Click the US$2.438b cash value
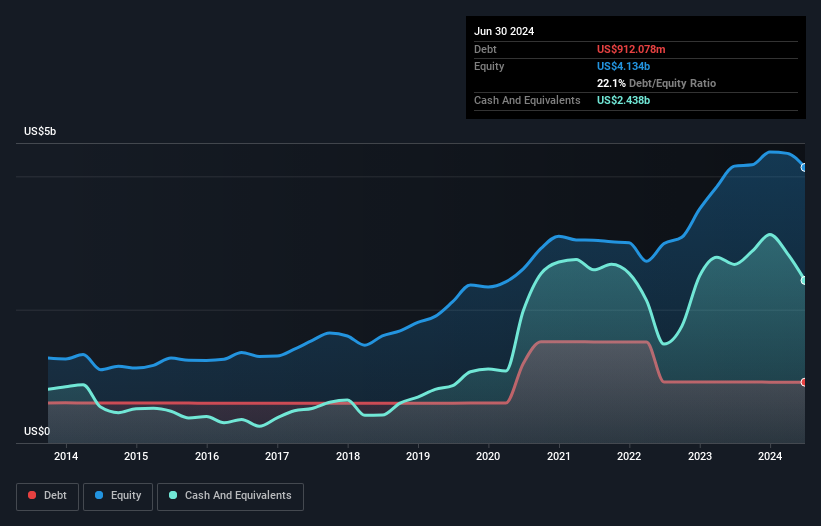821x526 pixels. pos(623,100)
